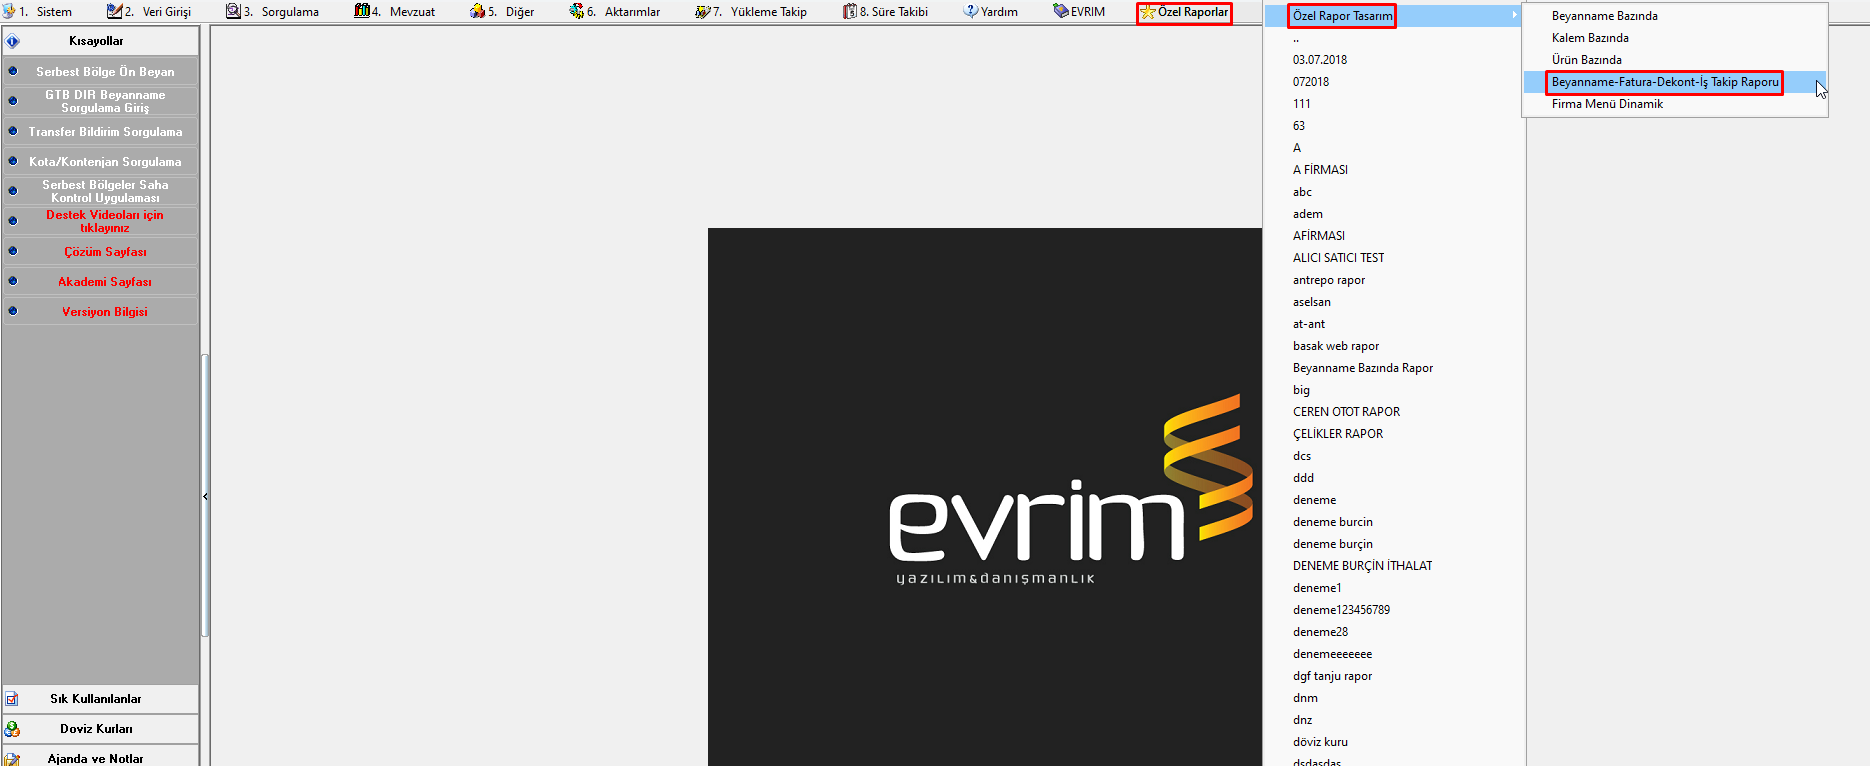The image size is (1870, 766).
Task: Click bullet icon beside Akademi Sayfası
Action: click(13, 281)
